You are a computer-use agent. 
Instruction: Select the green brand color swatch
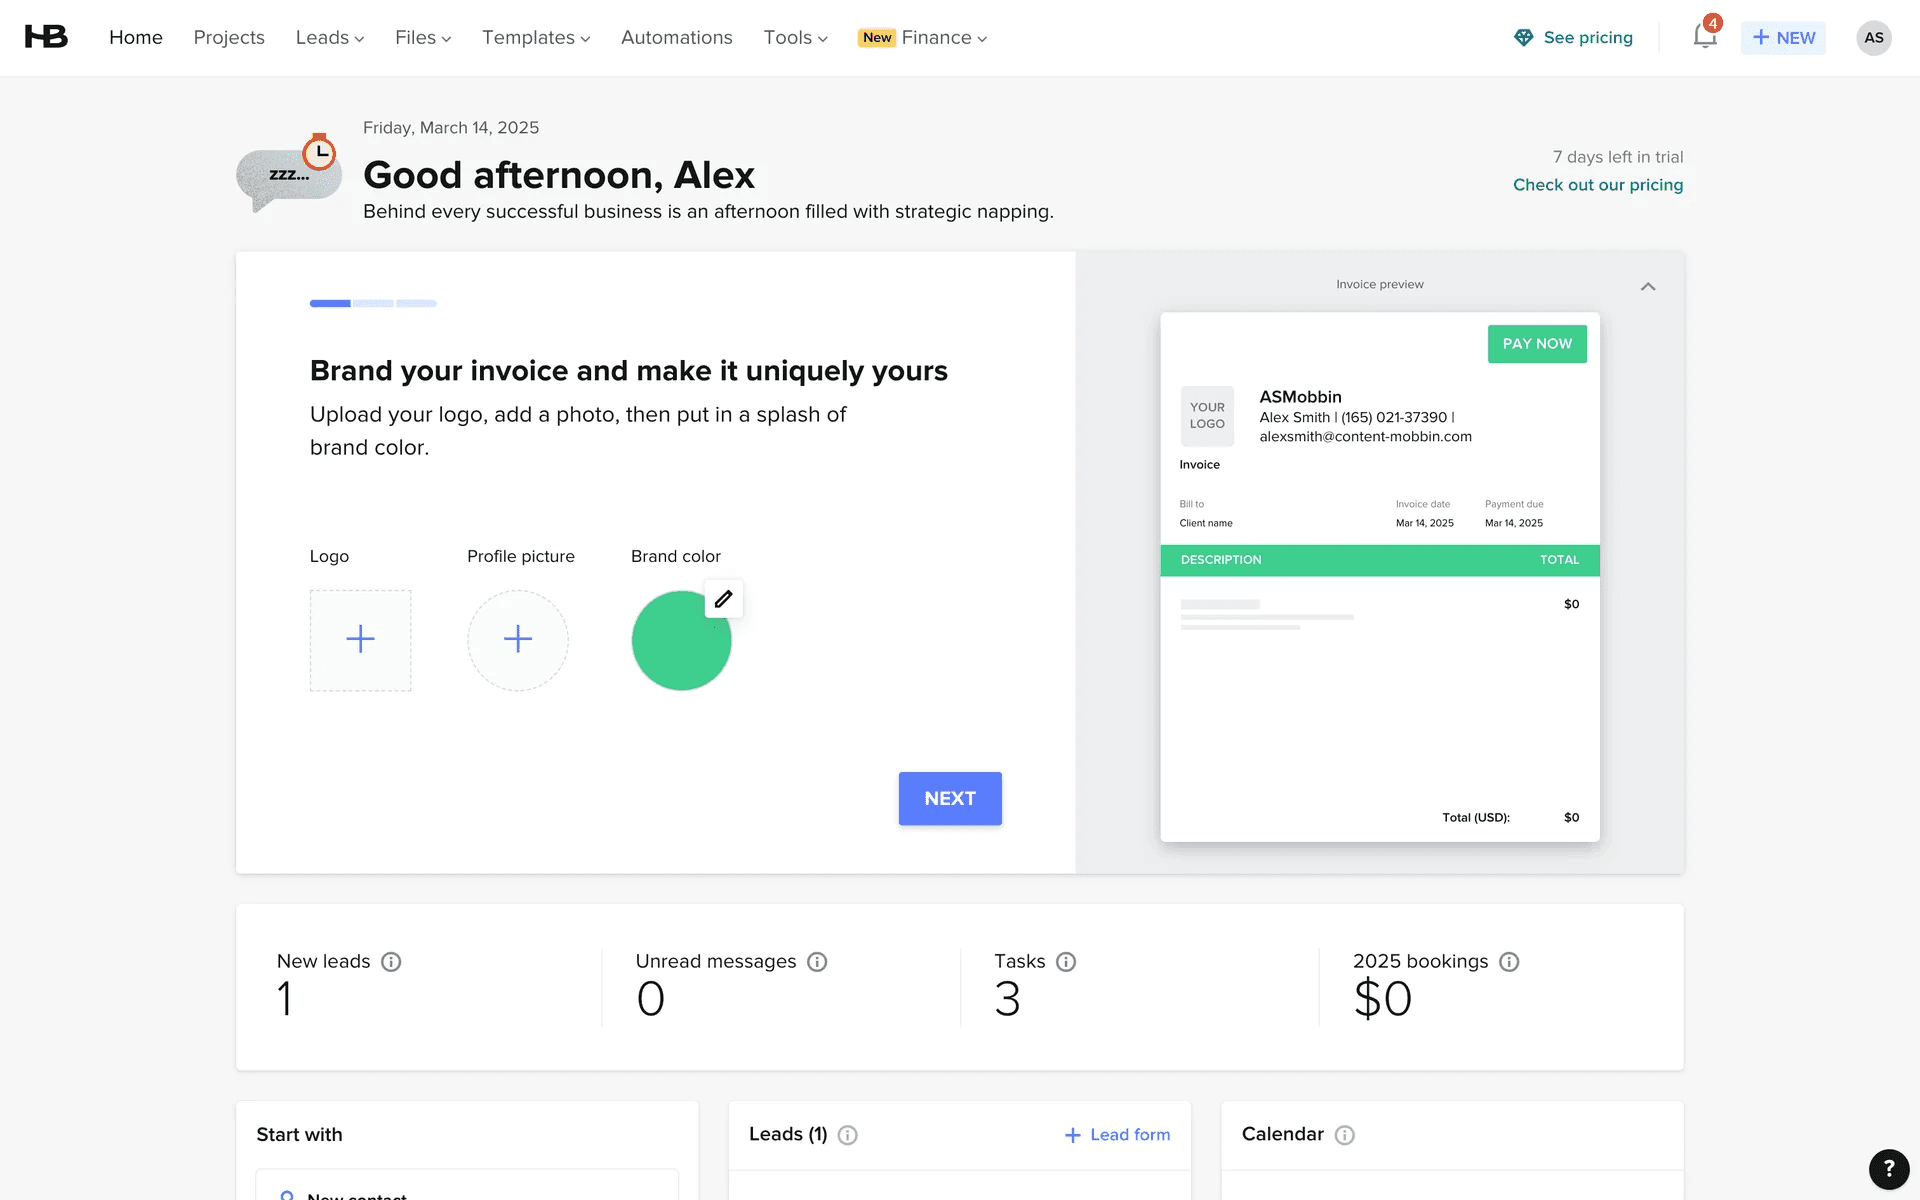pos(675,648)
